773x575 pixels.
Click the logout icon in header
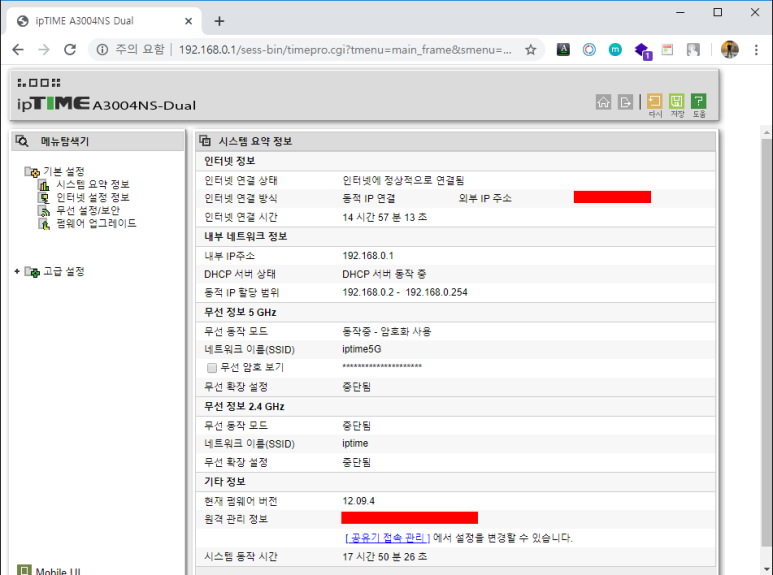pos(625,102)
